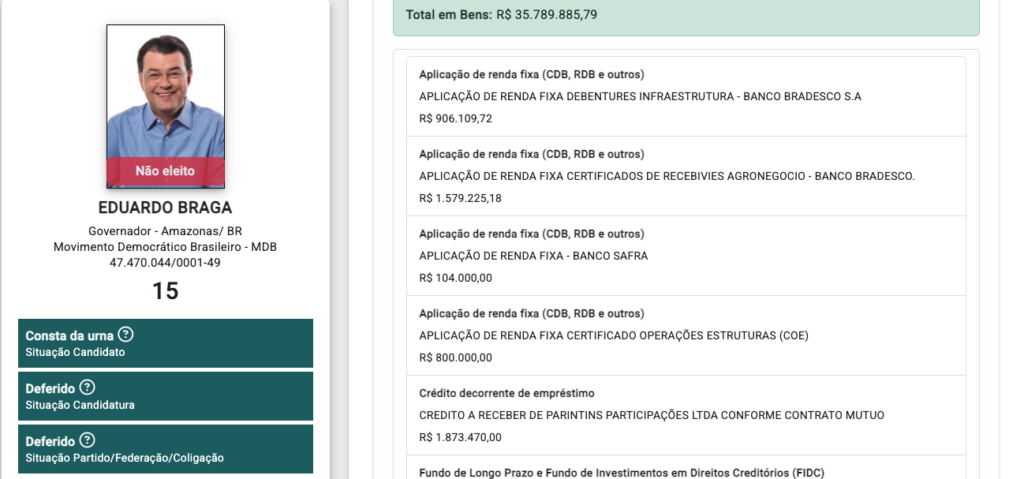
Task: Click help icon beside Deferido Situação Candidatura
Action: click(88, 388)
